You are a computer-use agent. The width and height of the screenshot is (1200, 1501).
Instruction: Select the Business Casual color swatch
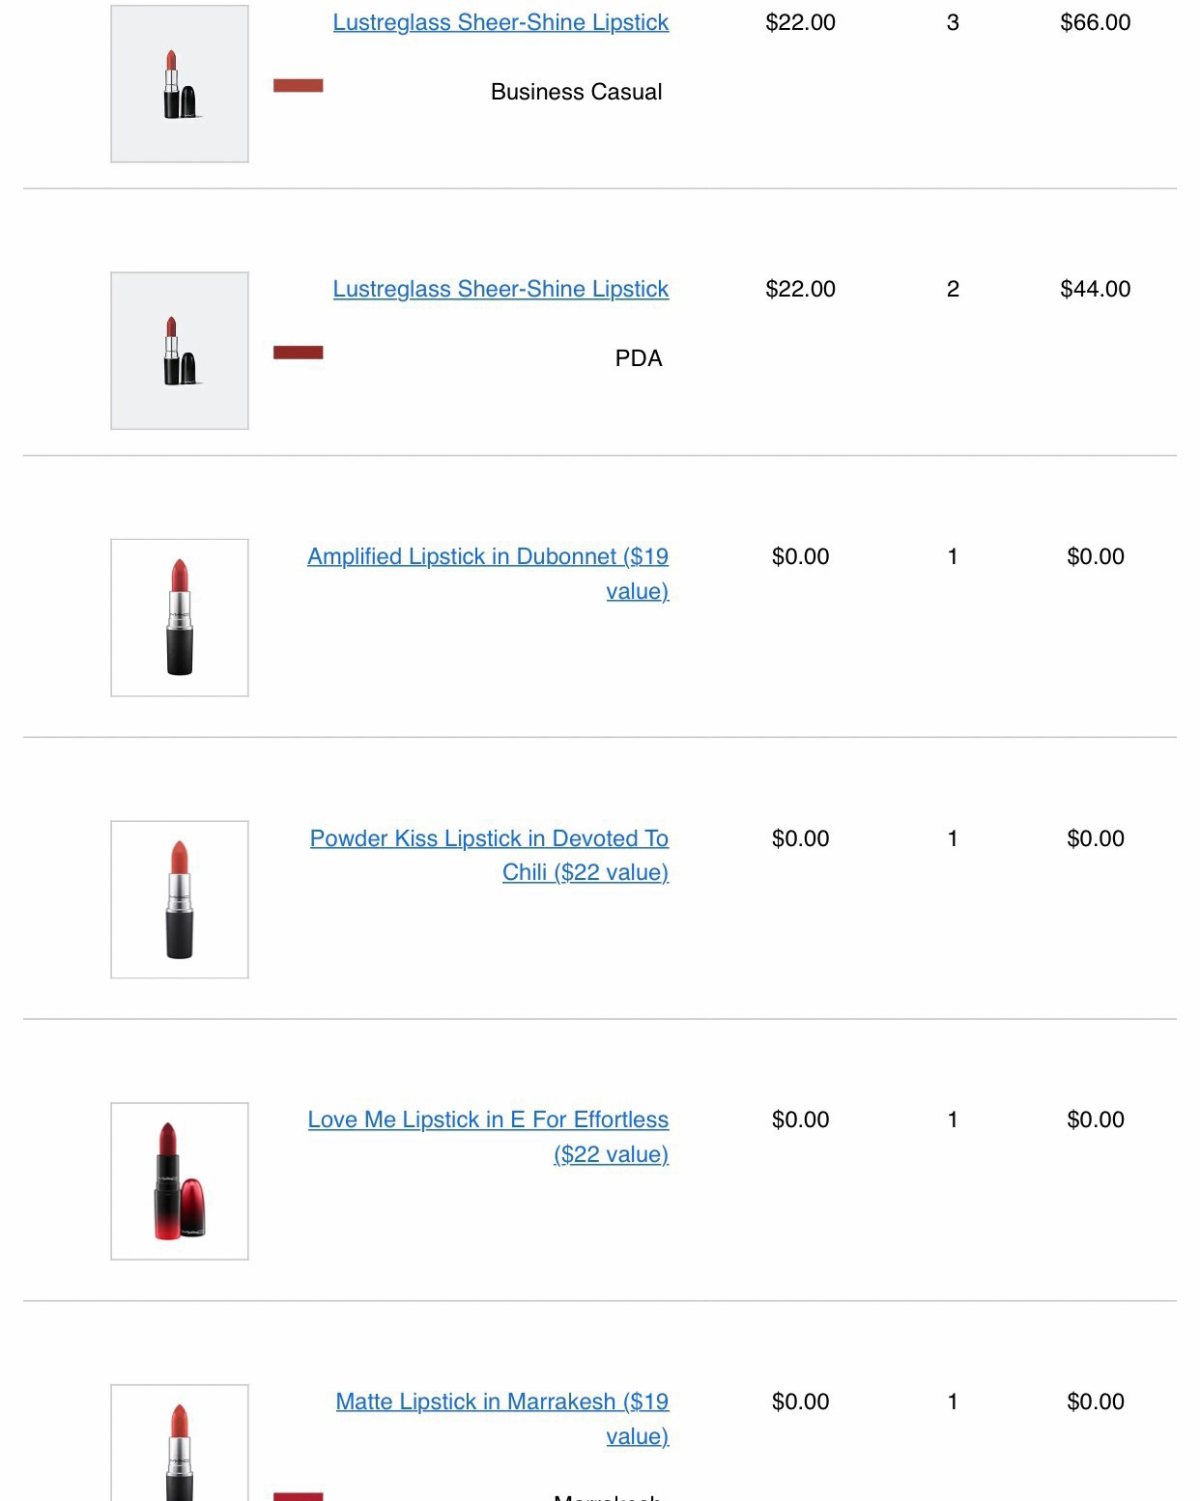[x=298, y=85]
